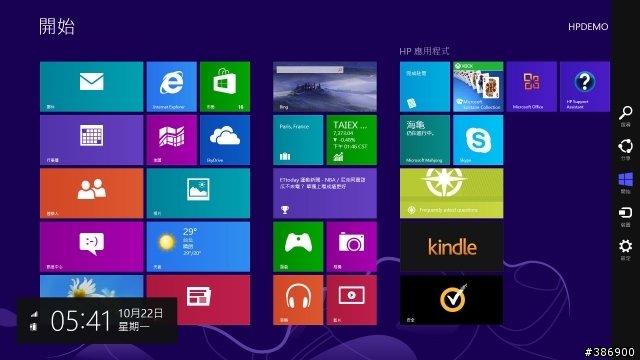Open the Calendar tile
The width and height of the screenshot is (640, 360).
tap(91, 140)
